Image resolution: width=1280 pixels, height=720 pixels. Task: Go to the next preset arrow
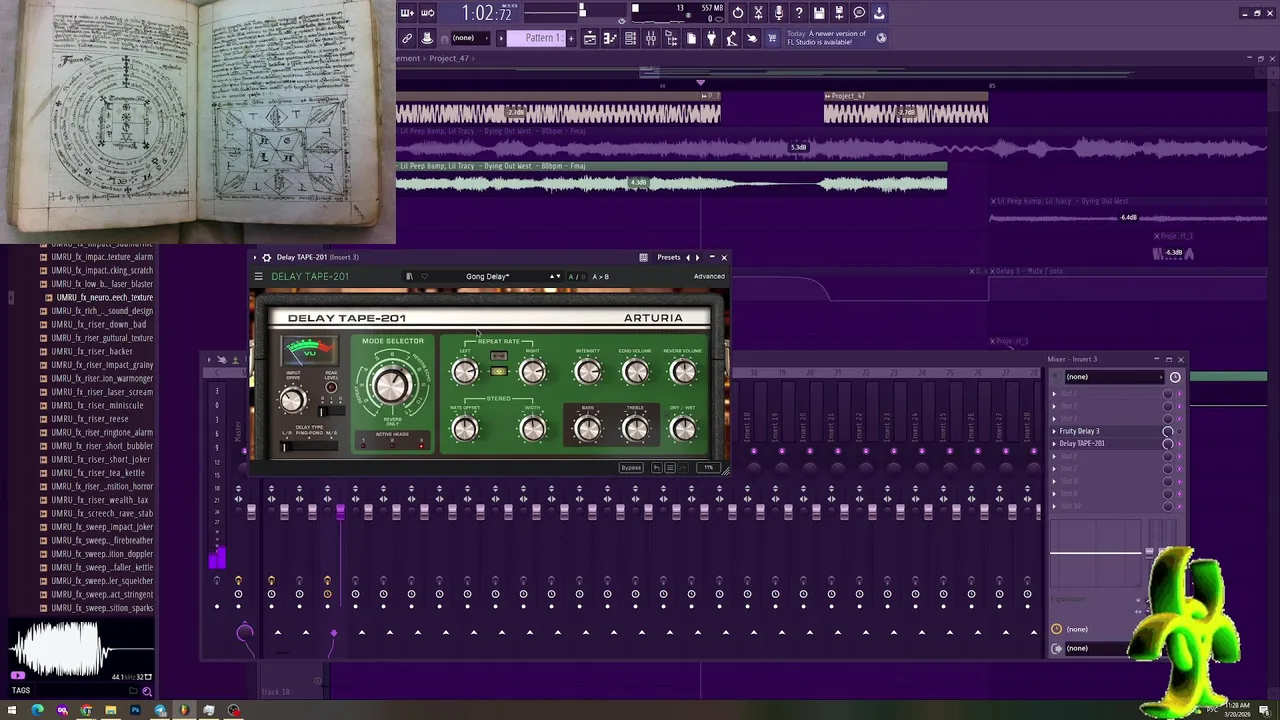coord(697,257)
